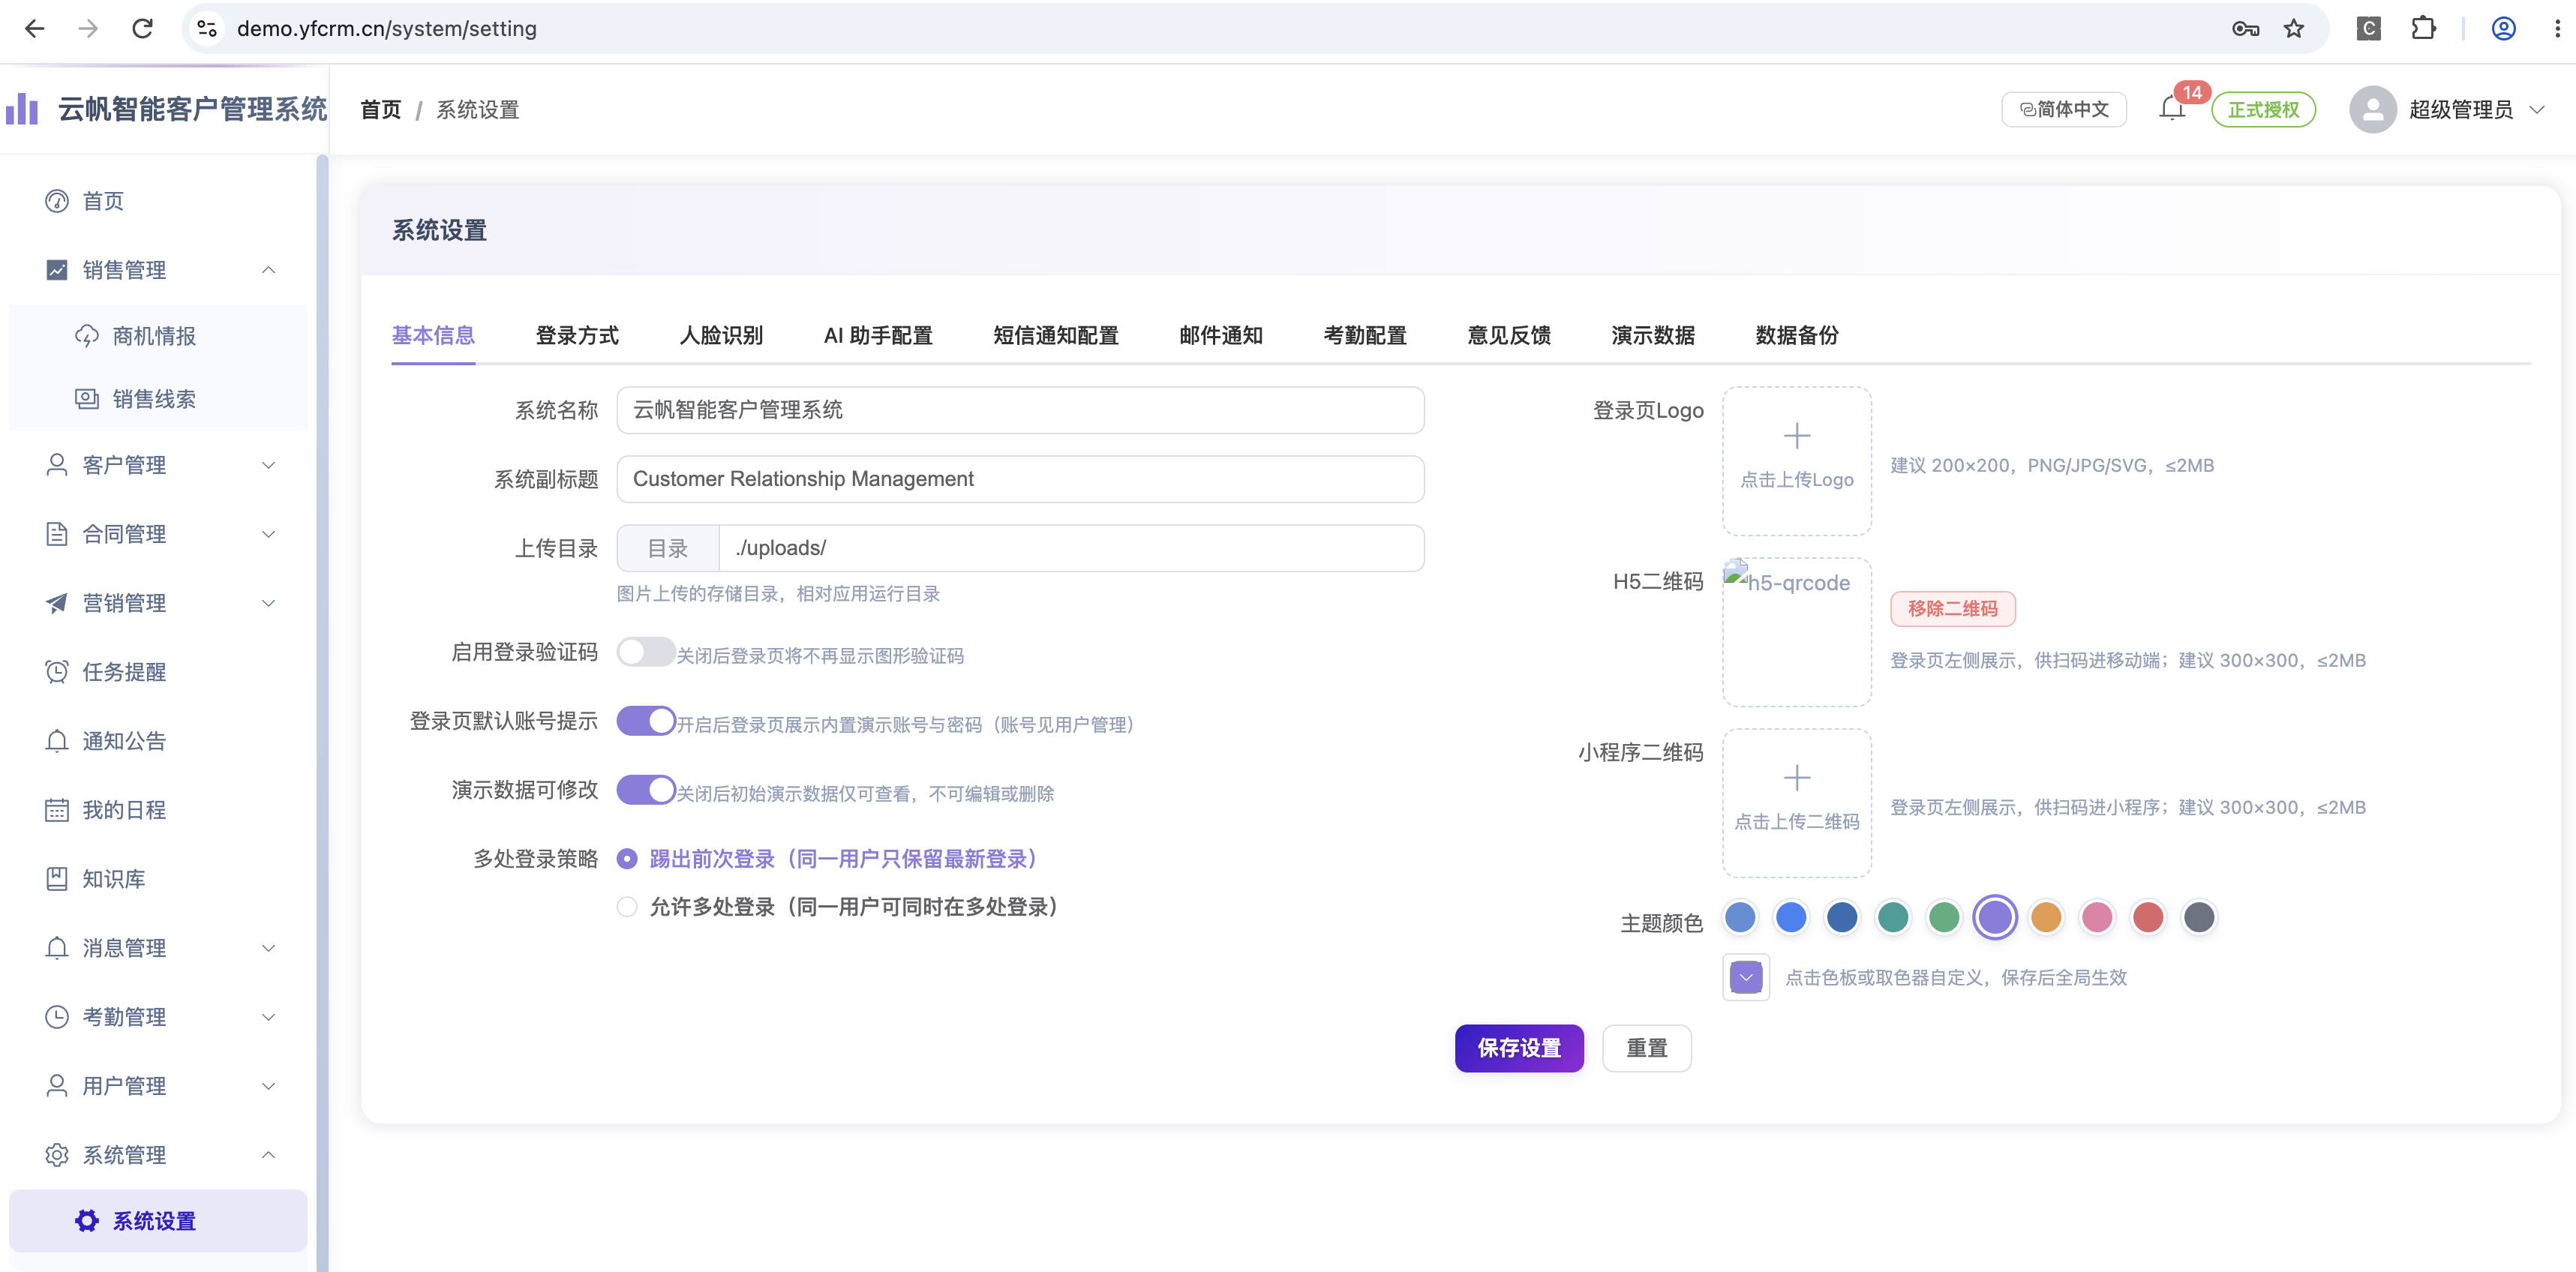Viewport: 2576px width, 1272px height.
Task: Click the 保存设置 button
Action: click(x=1519, y=1048)
